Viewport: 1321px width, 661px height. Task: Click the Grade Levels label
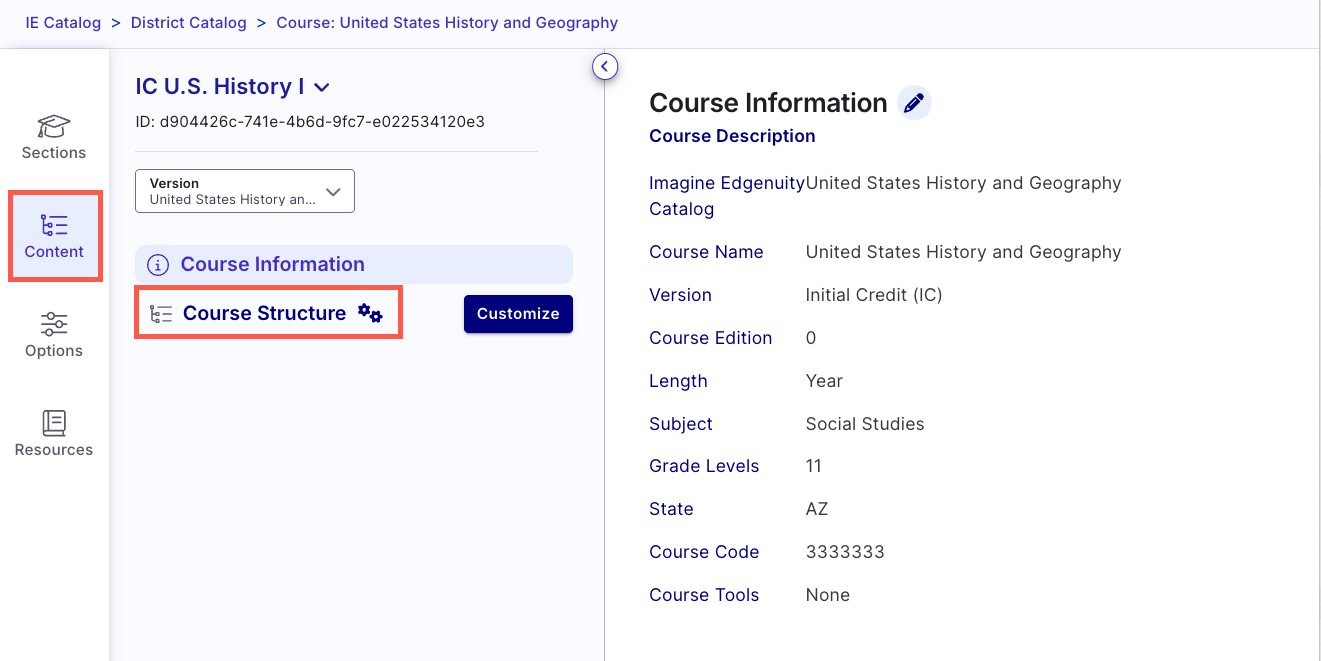[704, 466]
